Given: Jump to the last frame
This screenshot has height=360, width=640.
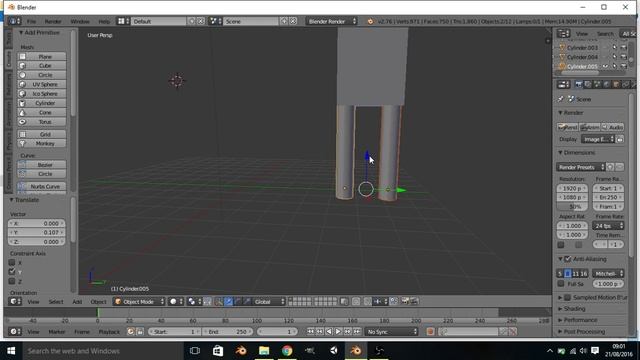Looking at the screenshot, I should click(357, 332).
